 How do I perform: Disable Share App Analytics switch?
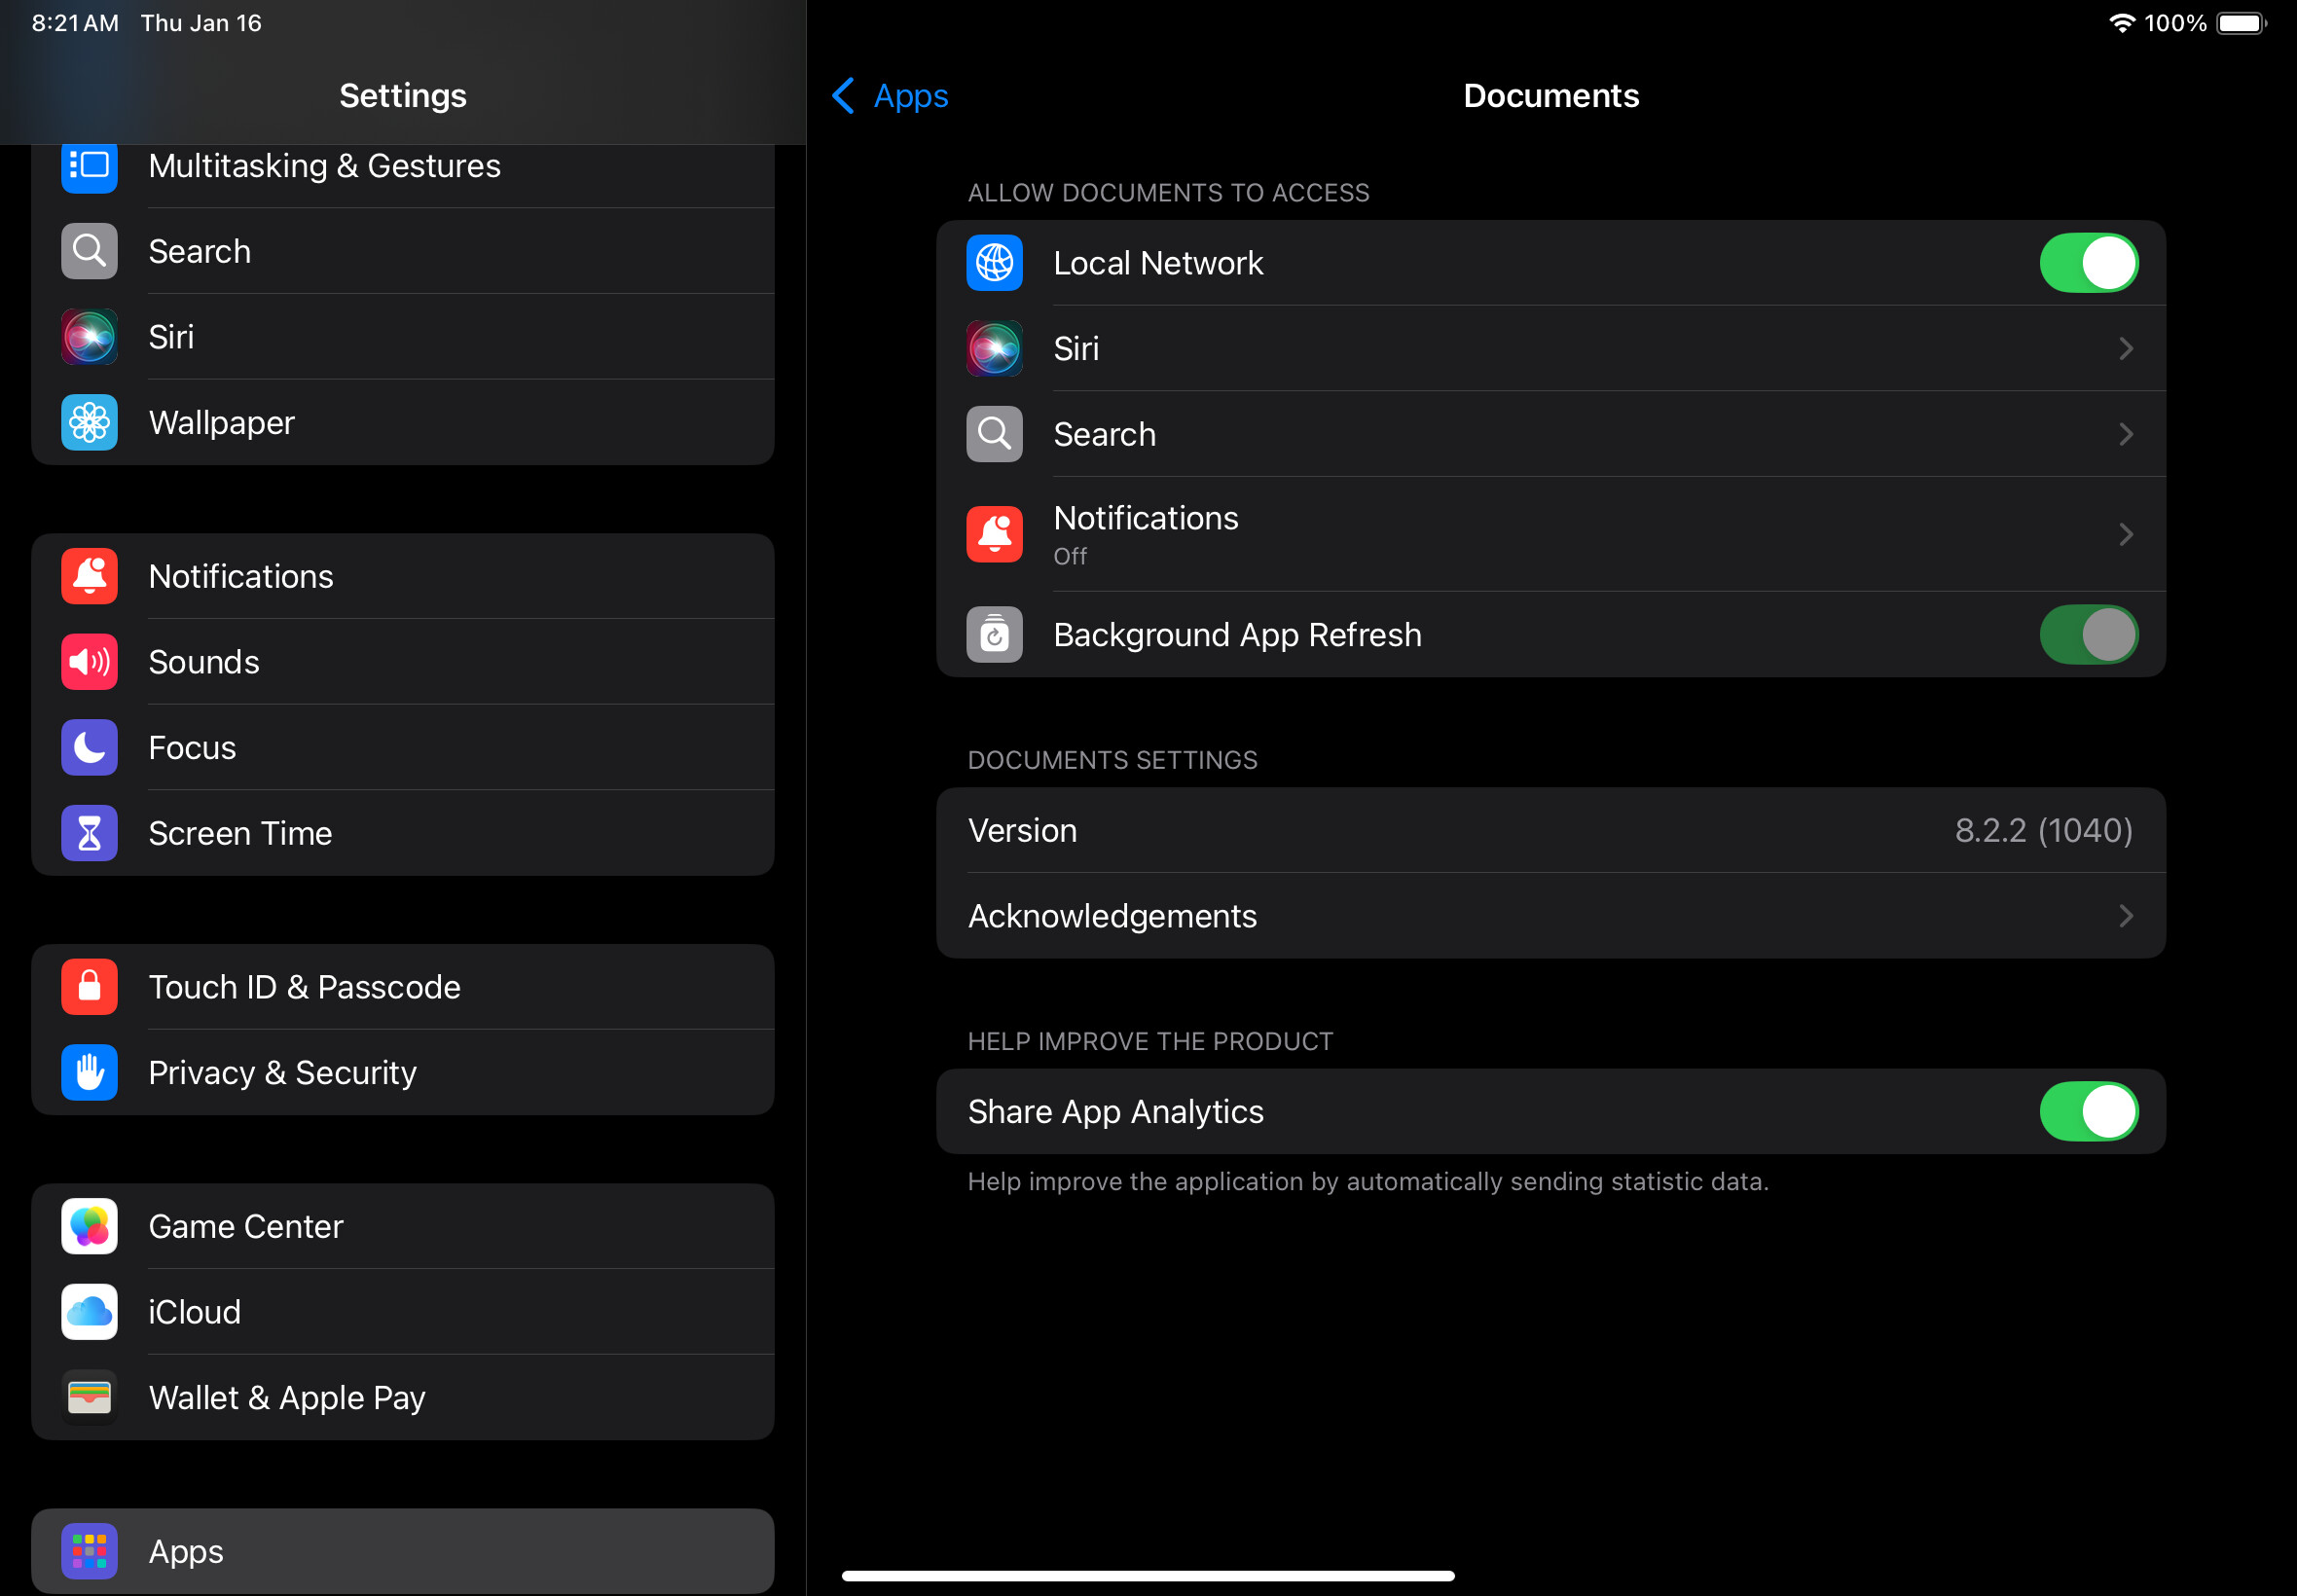pos(2088,1111)
